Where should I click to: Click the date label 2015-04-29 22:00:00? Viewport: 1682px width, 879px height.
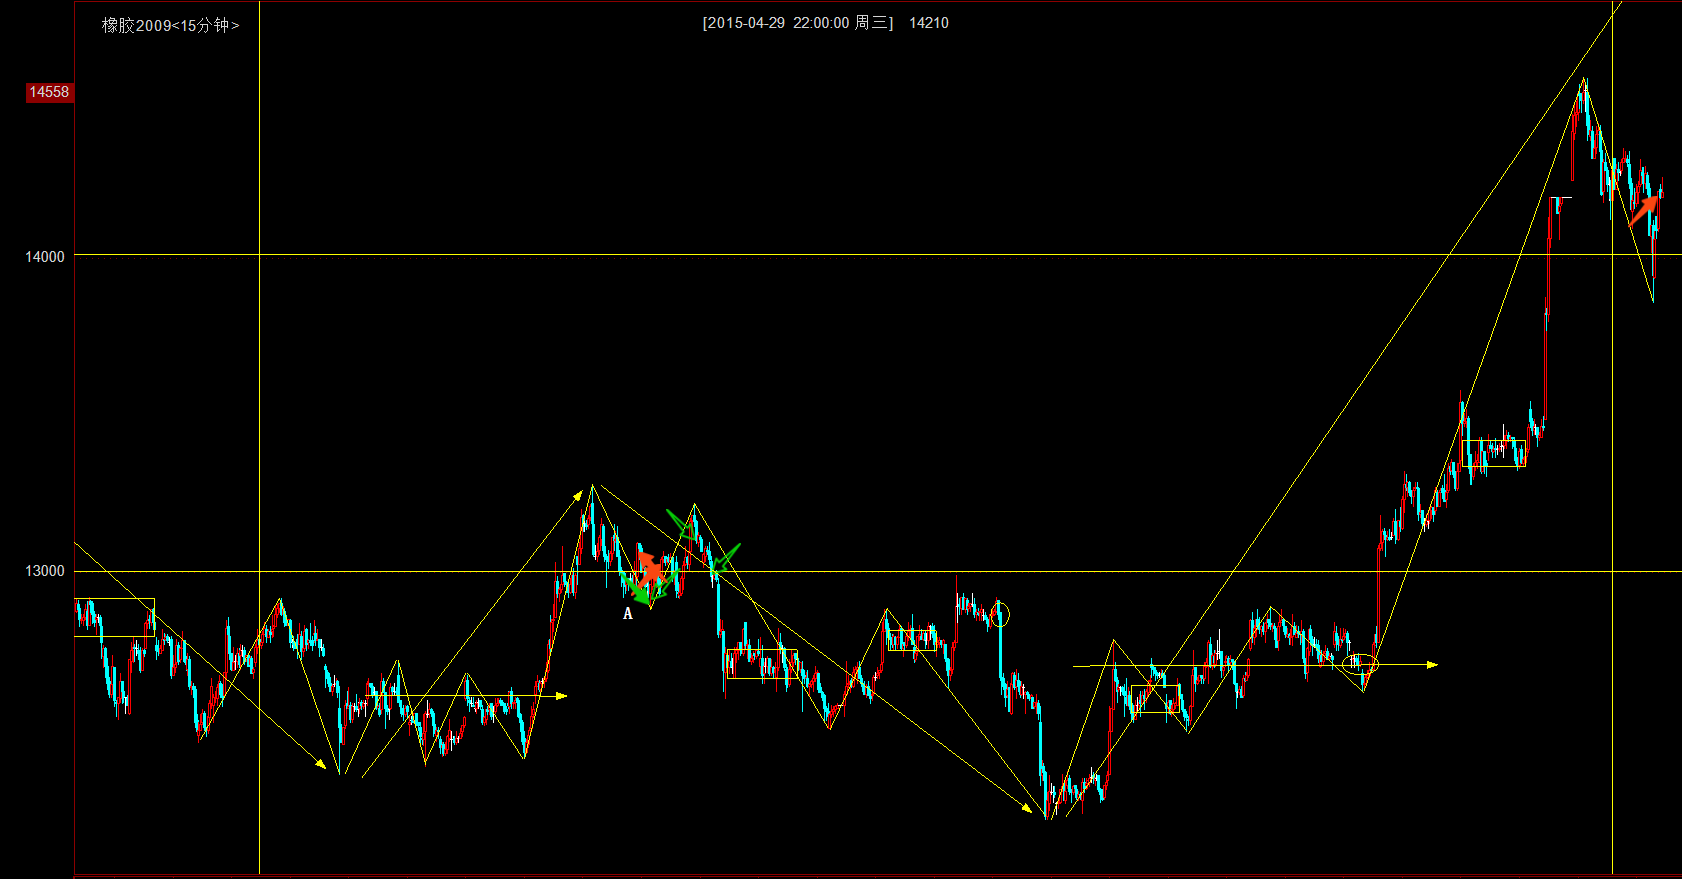point(777,23)
